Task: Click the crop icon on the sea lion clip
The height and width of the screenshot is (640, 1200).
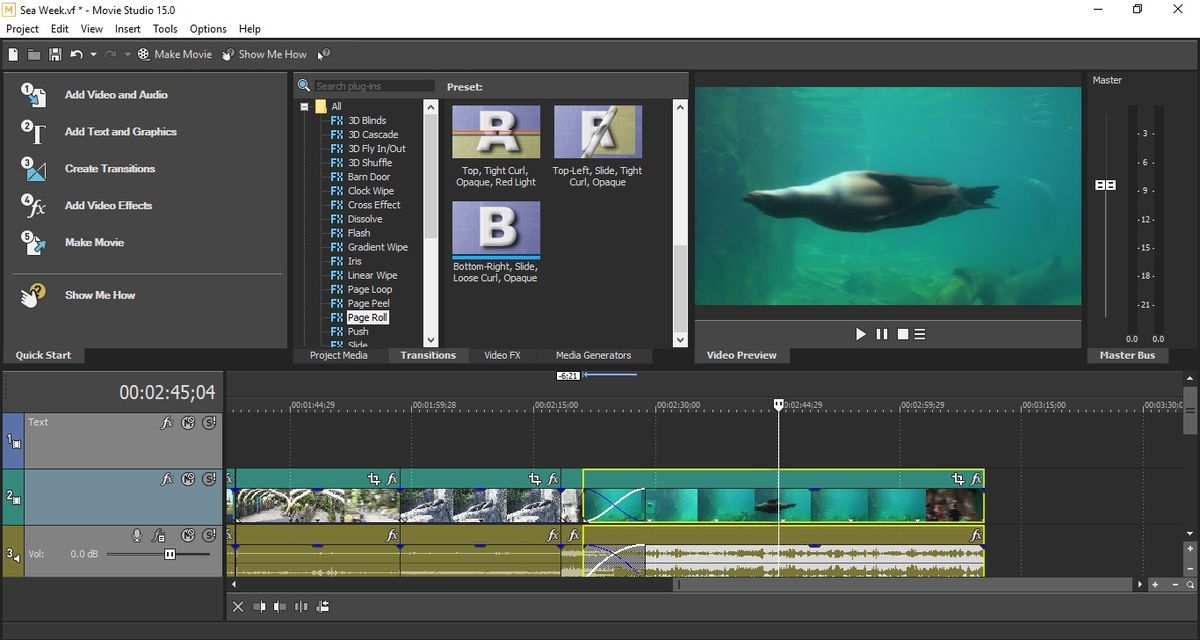Action: pos(957,480)
